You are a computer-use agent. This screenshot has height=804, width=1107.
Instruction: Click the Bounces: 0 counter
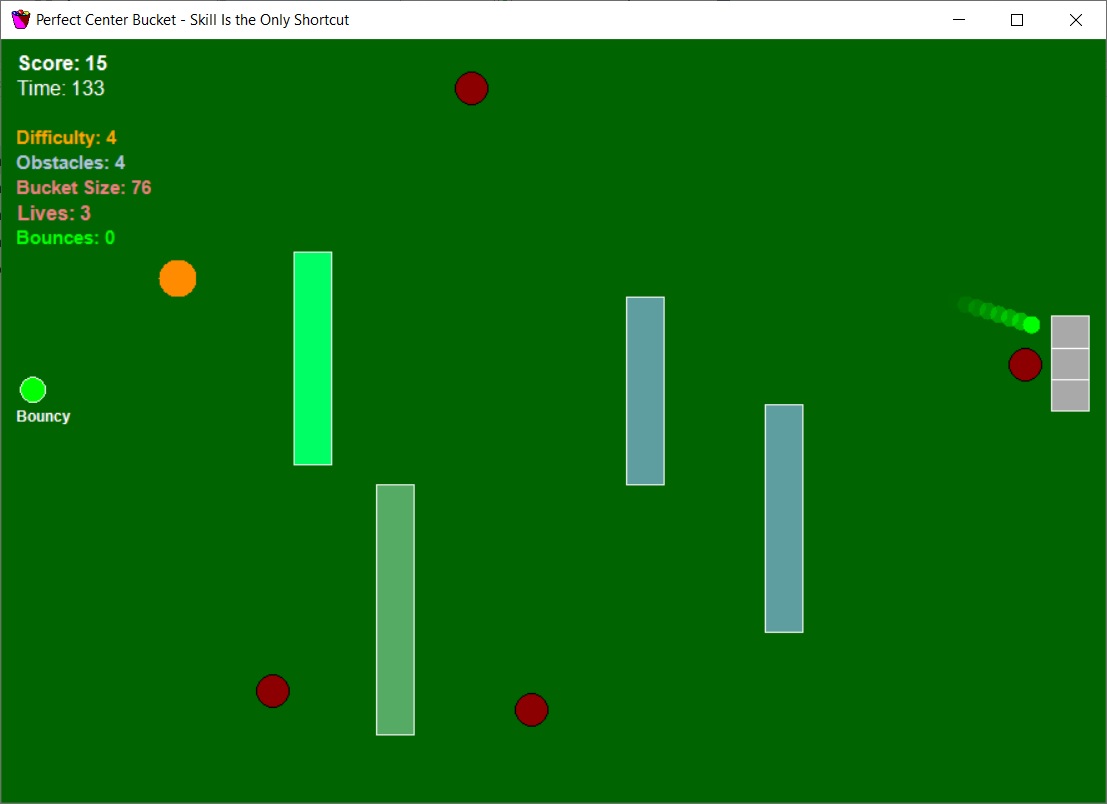pos(66,238)
